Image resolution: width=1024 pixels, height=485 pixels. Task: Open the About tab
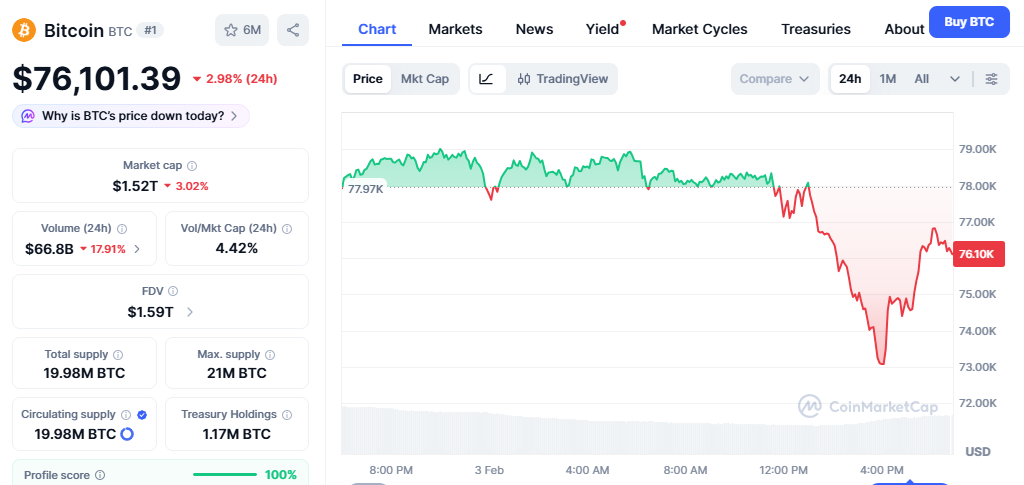point(904,29)
